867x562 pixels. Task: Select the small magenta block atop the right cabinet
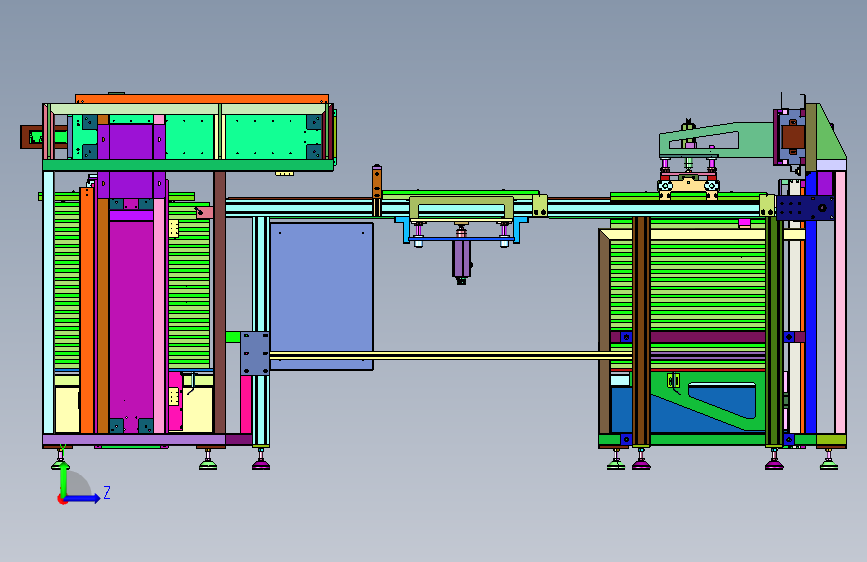coord(744,222)
